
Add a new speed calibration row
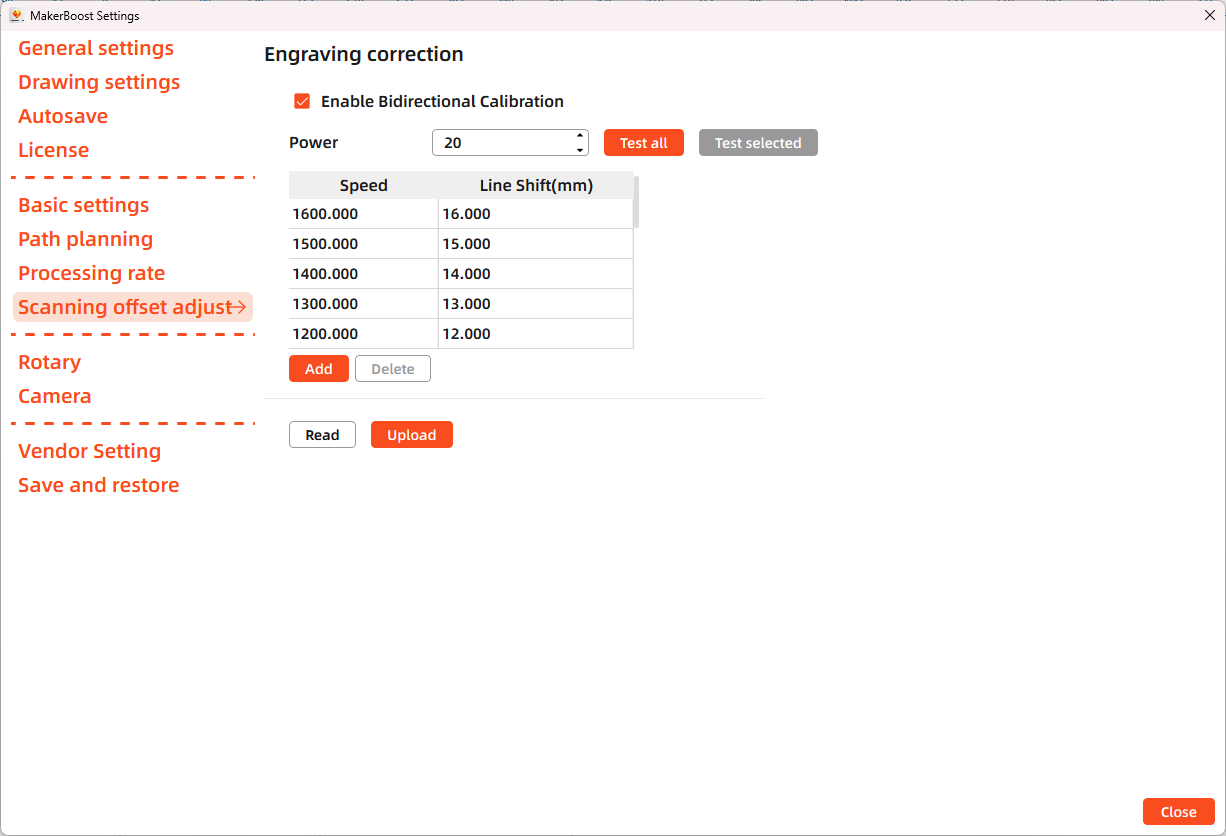(318, 368)
